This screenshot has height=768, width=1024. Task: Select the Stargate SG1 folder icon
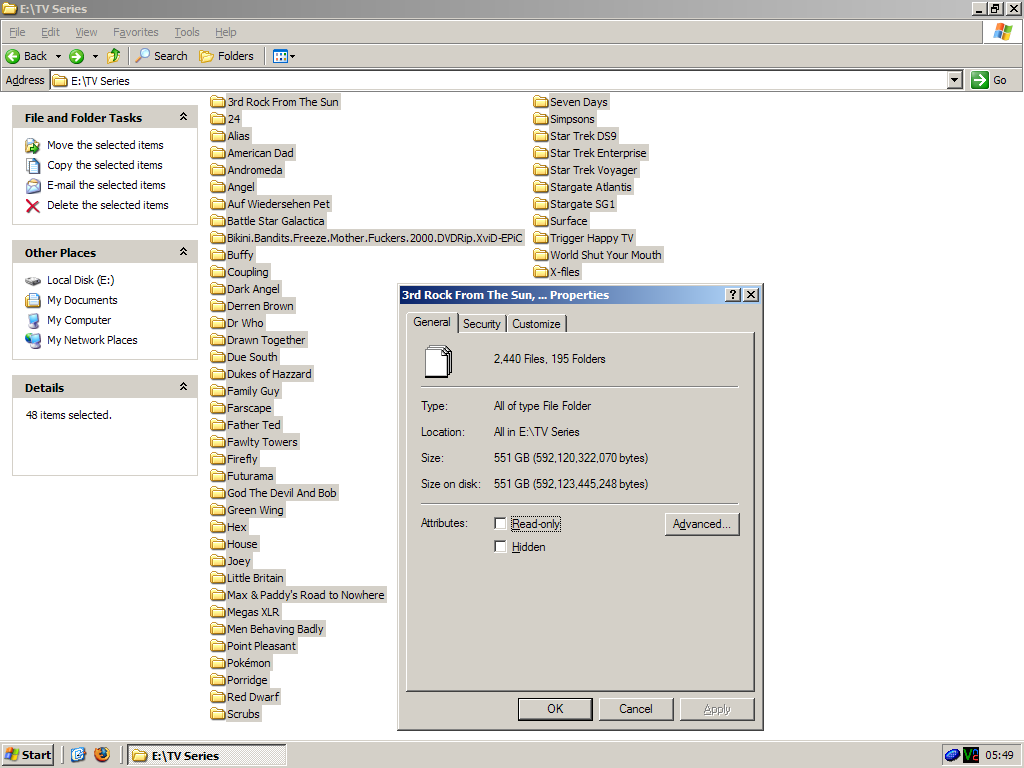(x=540, y=204)
